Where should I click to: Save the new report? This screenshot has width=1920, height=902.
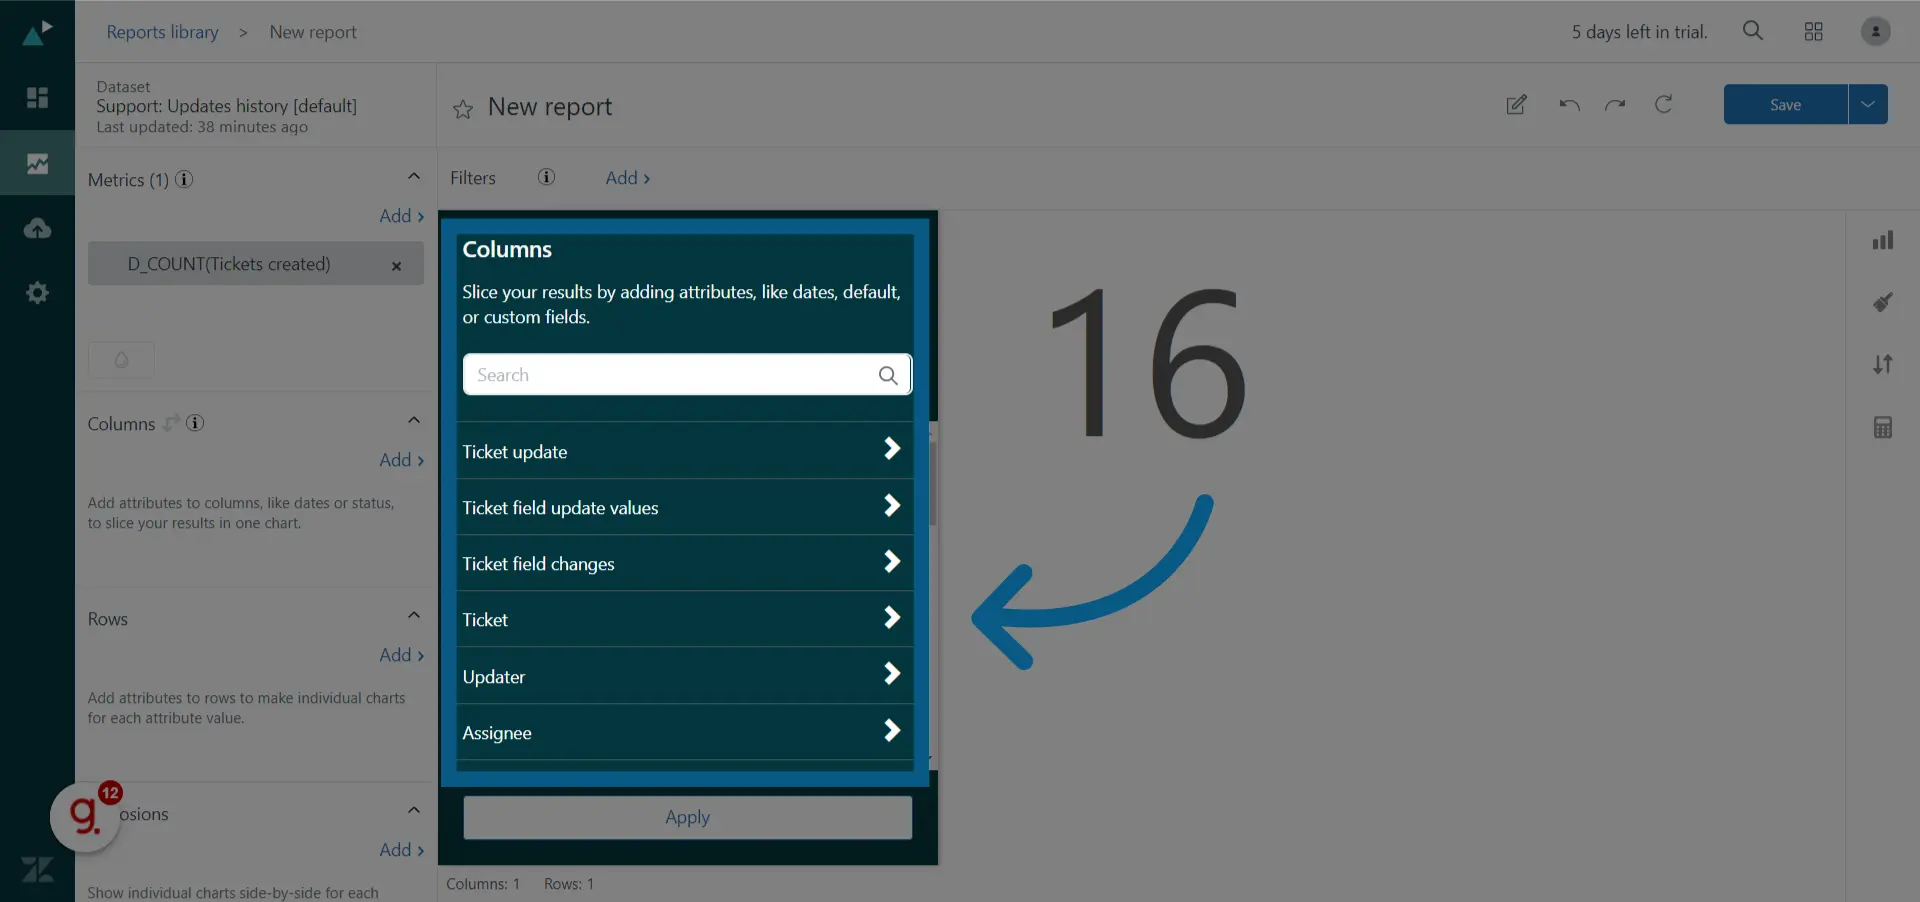[1785, 104]
